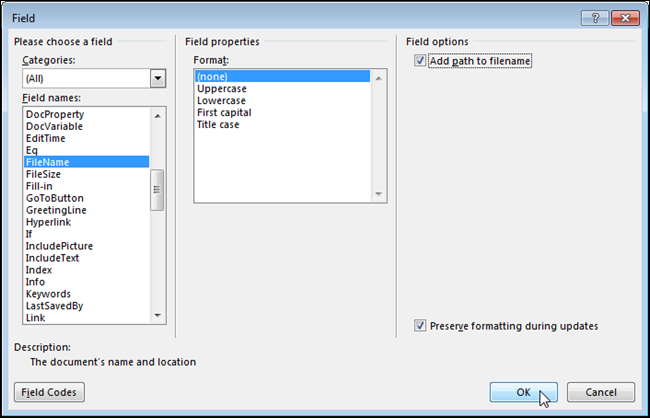
Task: Click the Cancel button
Action: [600, 392]
